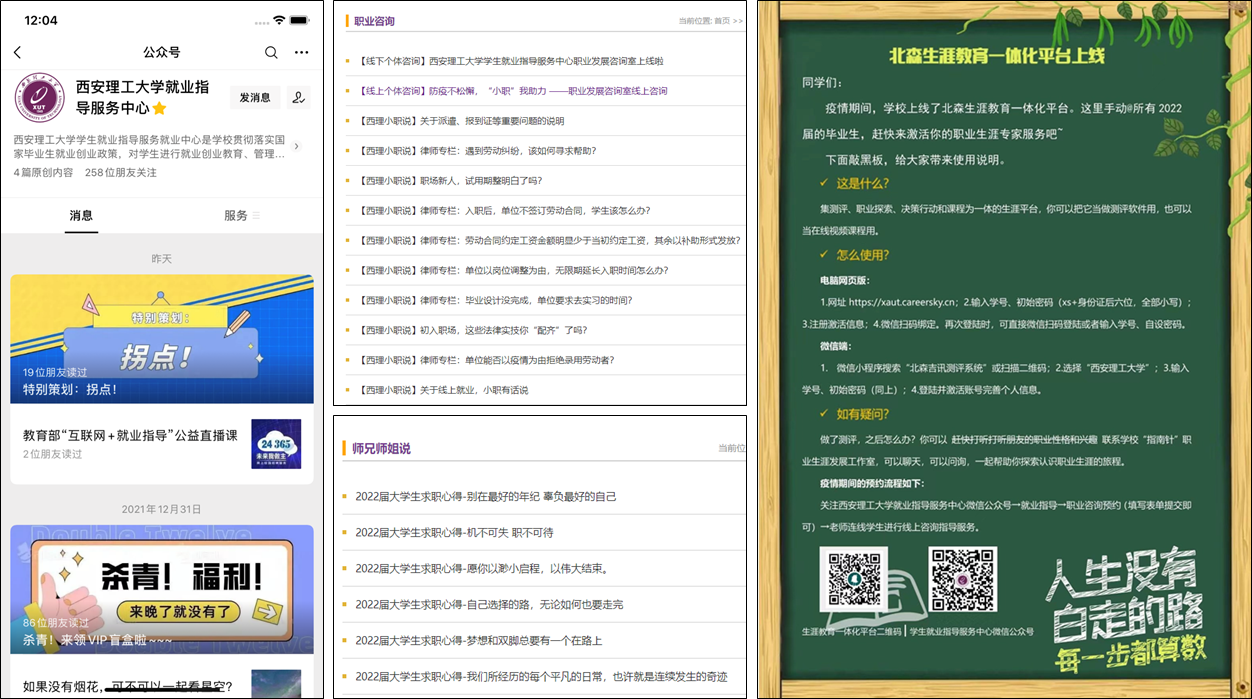Click the 发消息 button

pos(255,97)
